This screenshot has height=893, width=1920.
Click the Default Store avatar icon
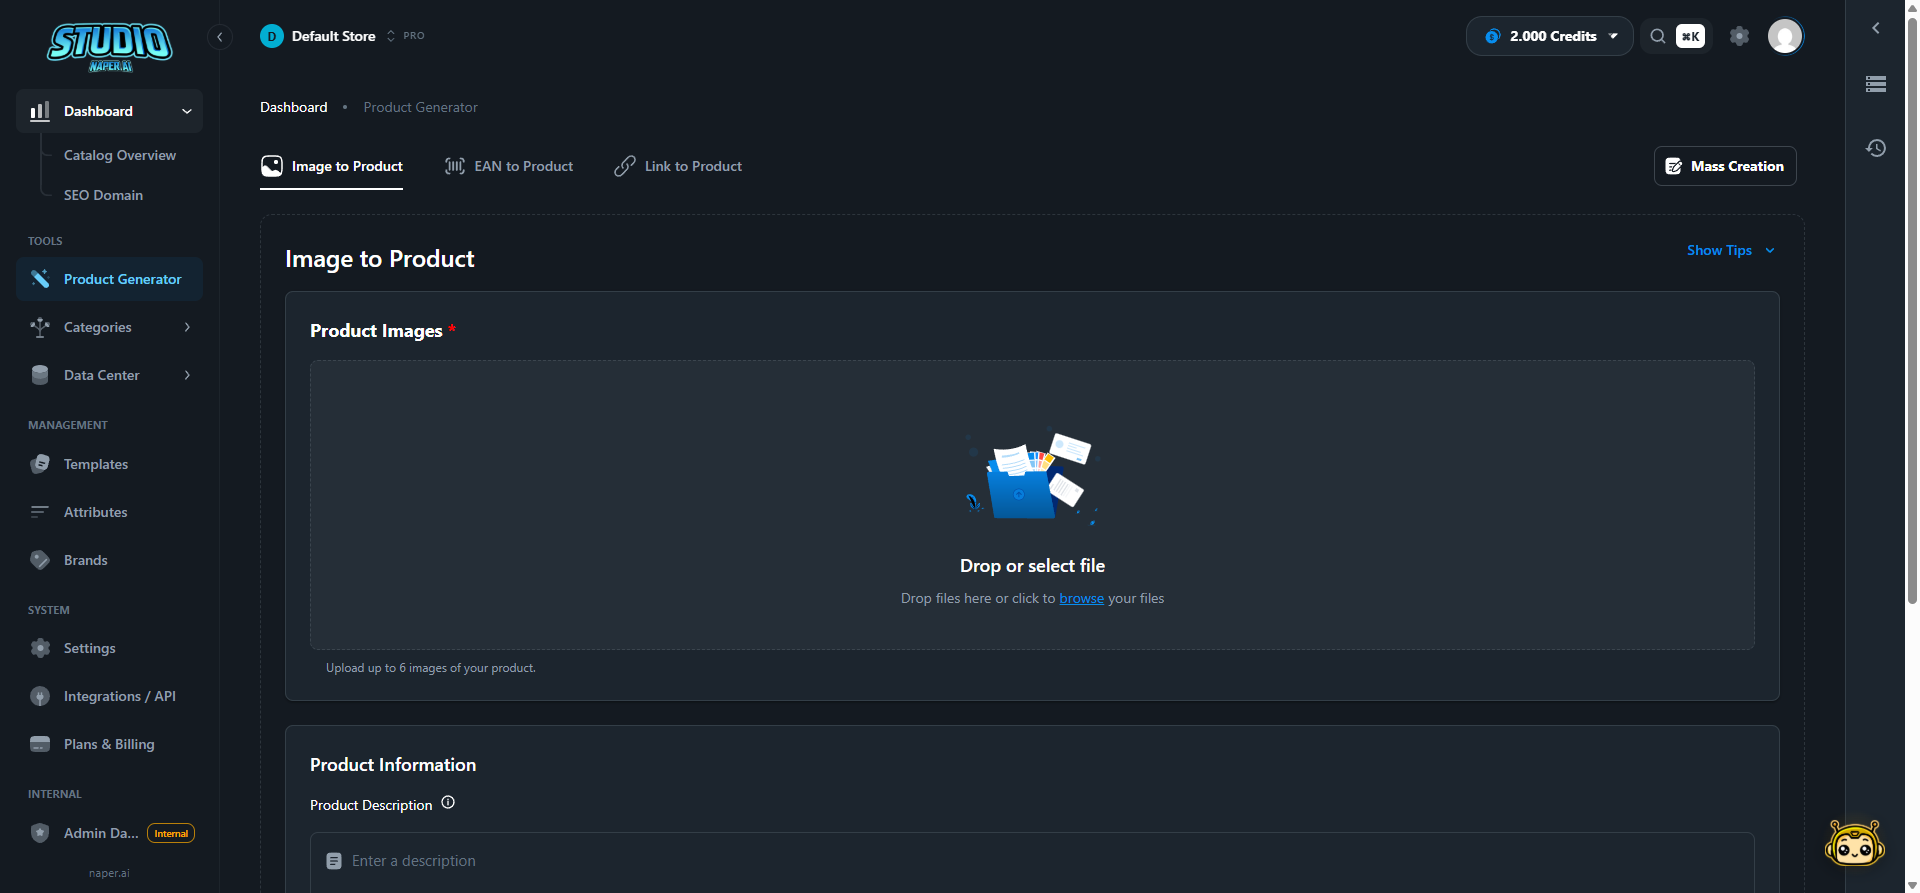(272, 36)
